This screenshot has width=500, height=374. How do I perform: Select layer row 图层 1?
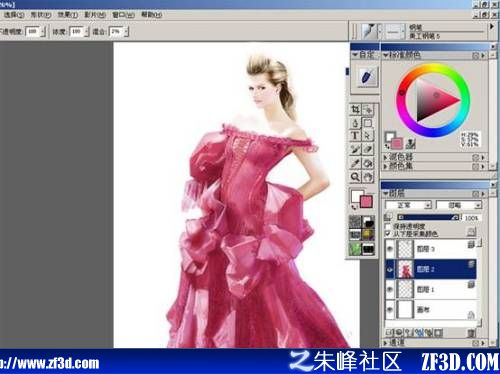[430, 289]
